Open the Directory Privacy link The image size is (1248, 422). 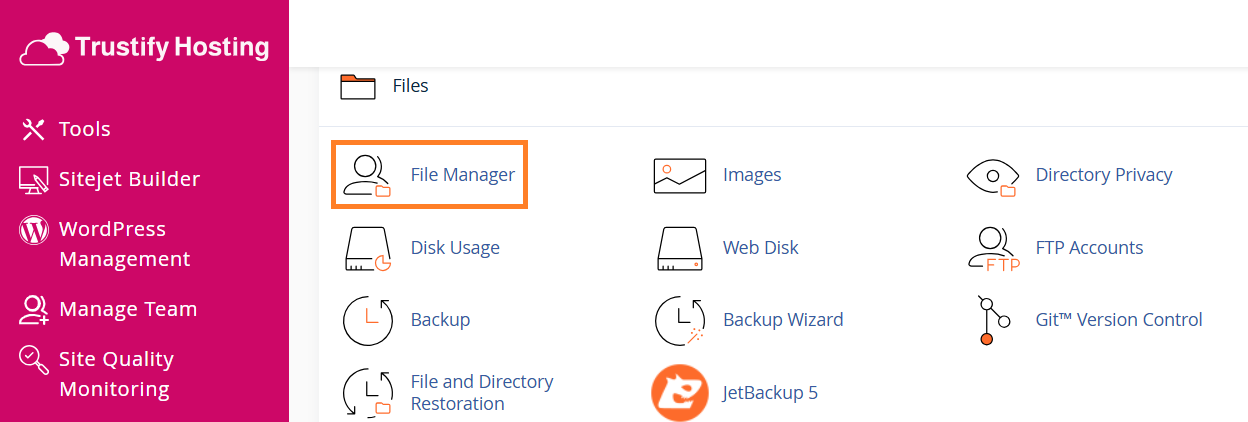point(1104,175)
